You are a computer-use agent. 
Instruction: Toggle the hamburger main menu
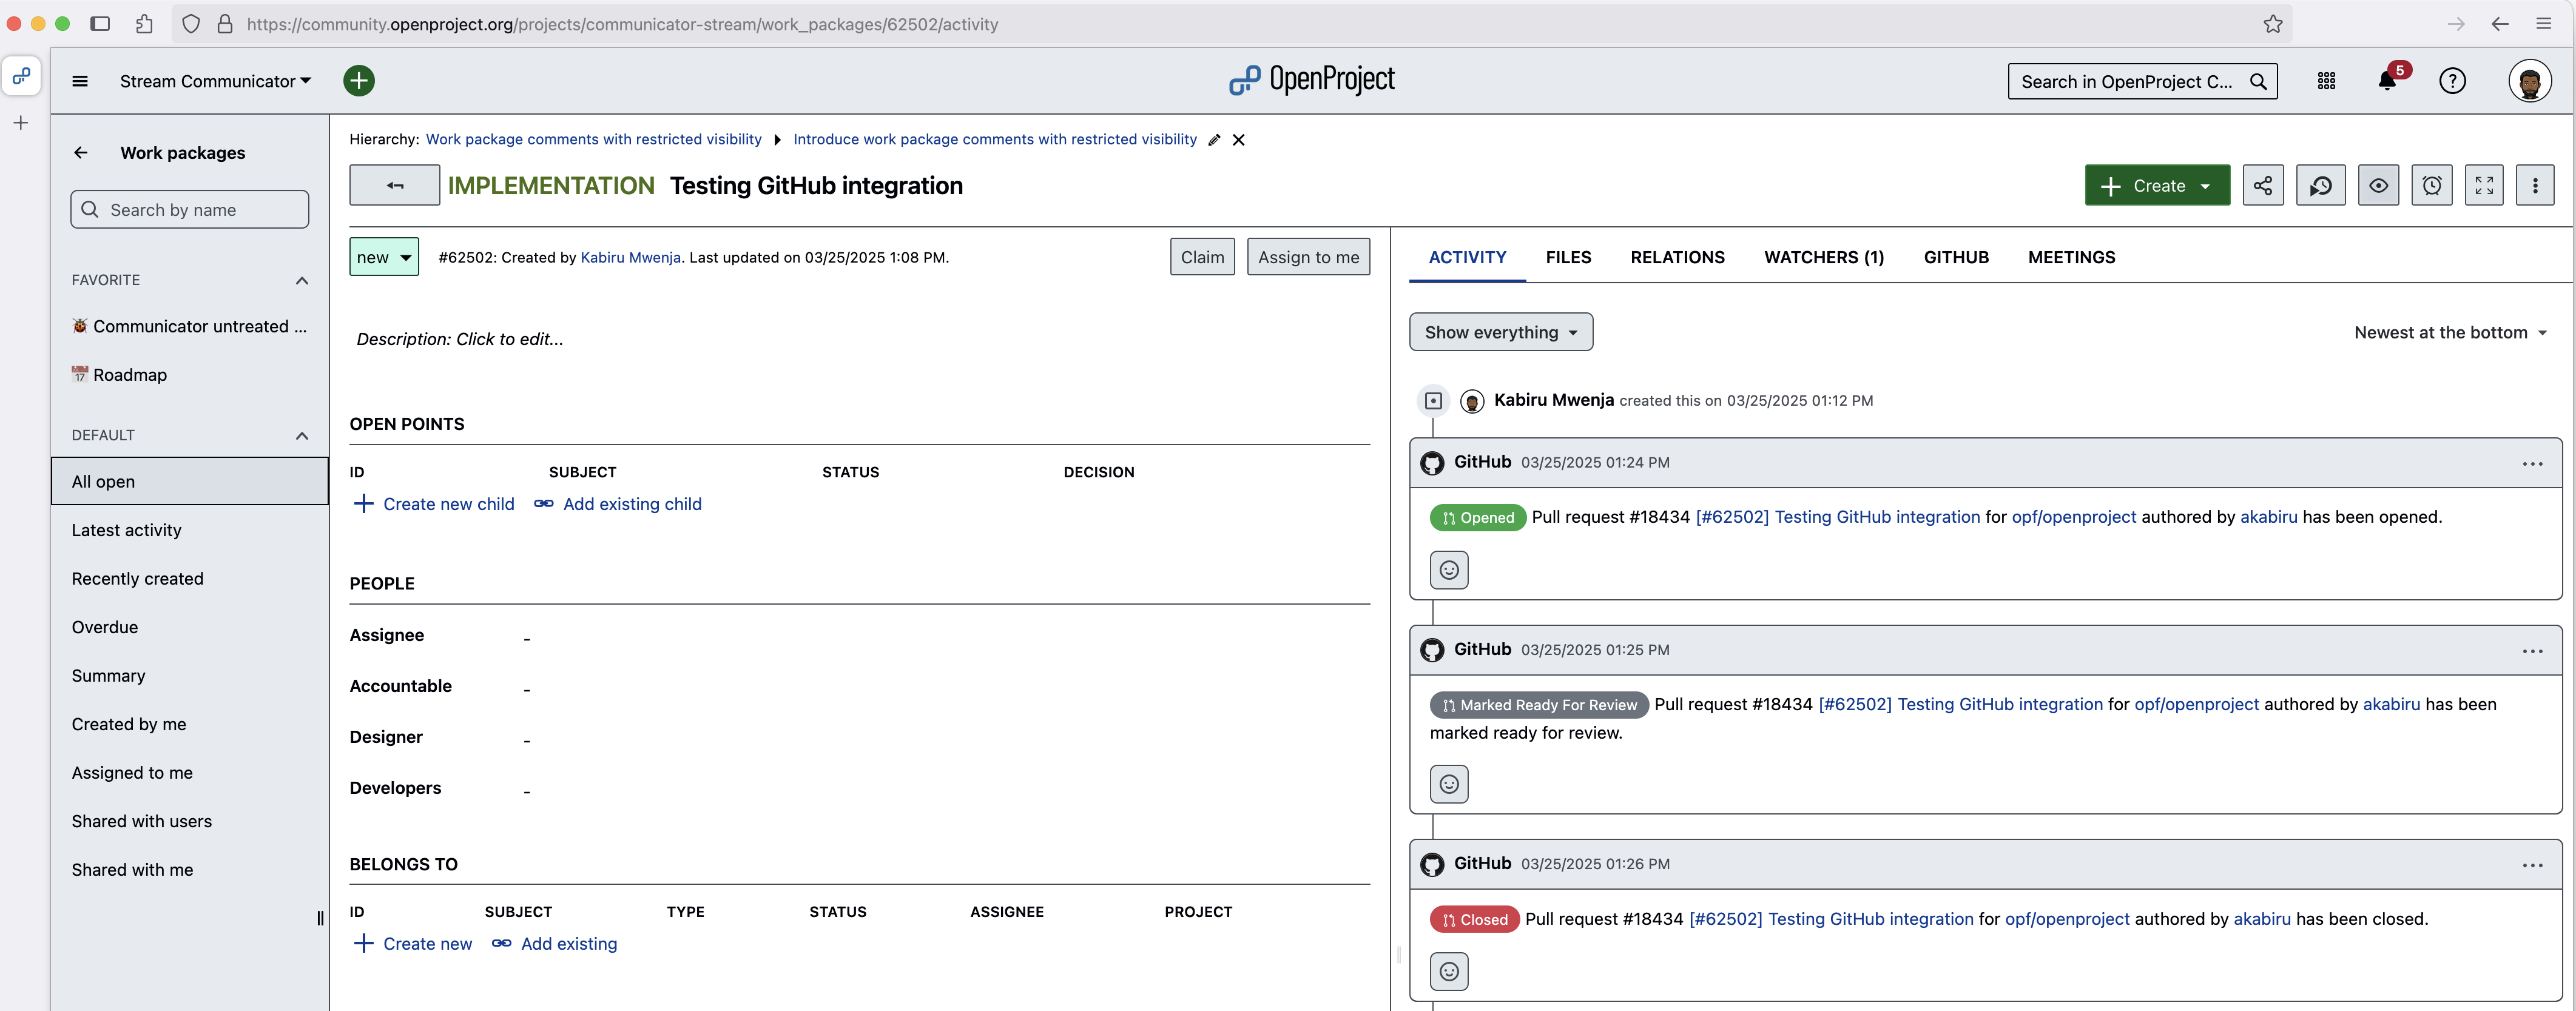pos(80,82)
